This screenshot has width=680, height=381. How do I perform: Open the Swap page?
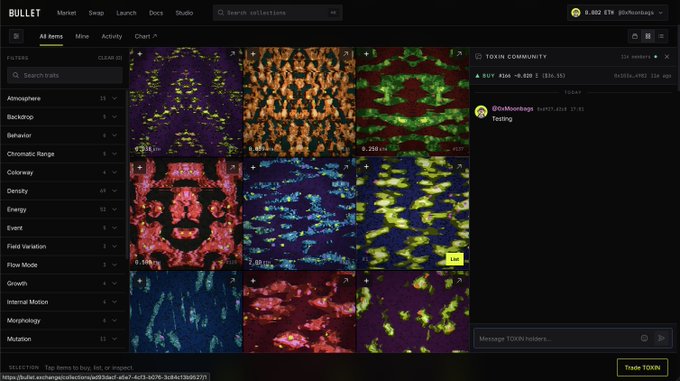tap(96, 13)
